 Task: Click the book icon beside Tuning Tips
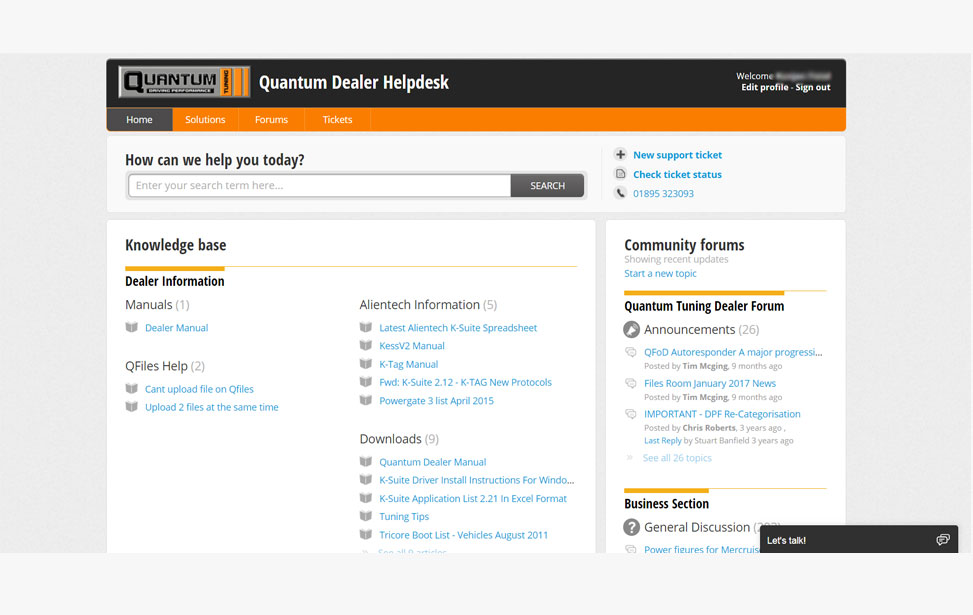tap(365, 516)
